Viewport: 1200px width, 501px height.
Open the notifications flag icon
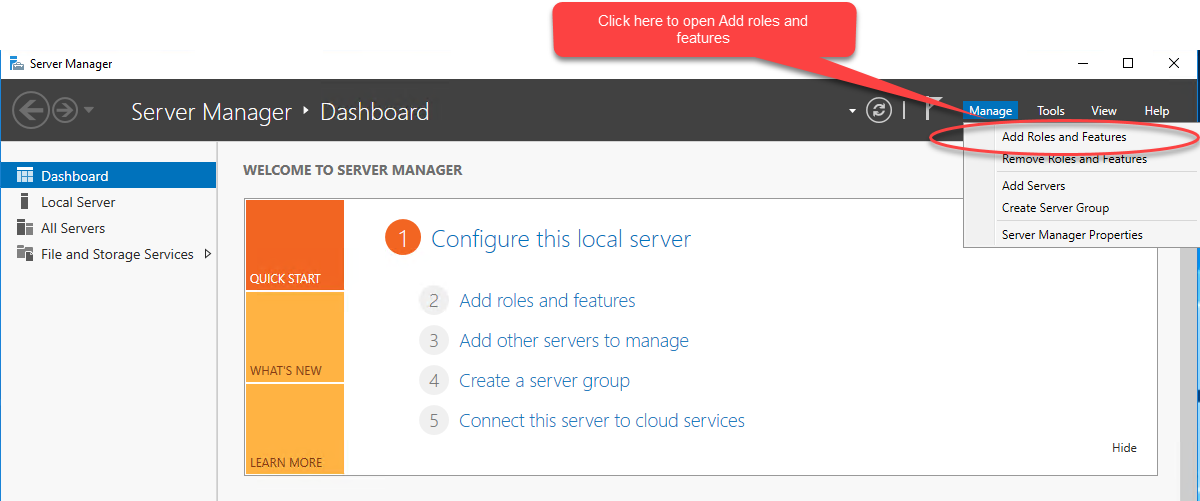(931, 109)
